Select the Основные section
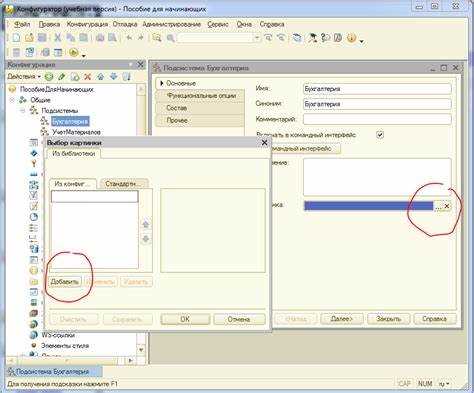The width and height of the screenshot is (474, 393). click(x=201, y=83)
